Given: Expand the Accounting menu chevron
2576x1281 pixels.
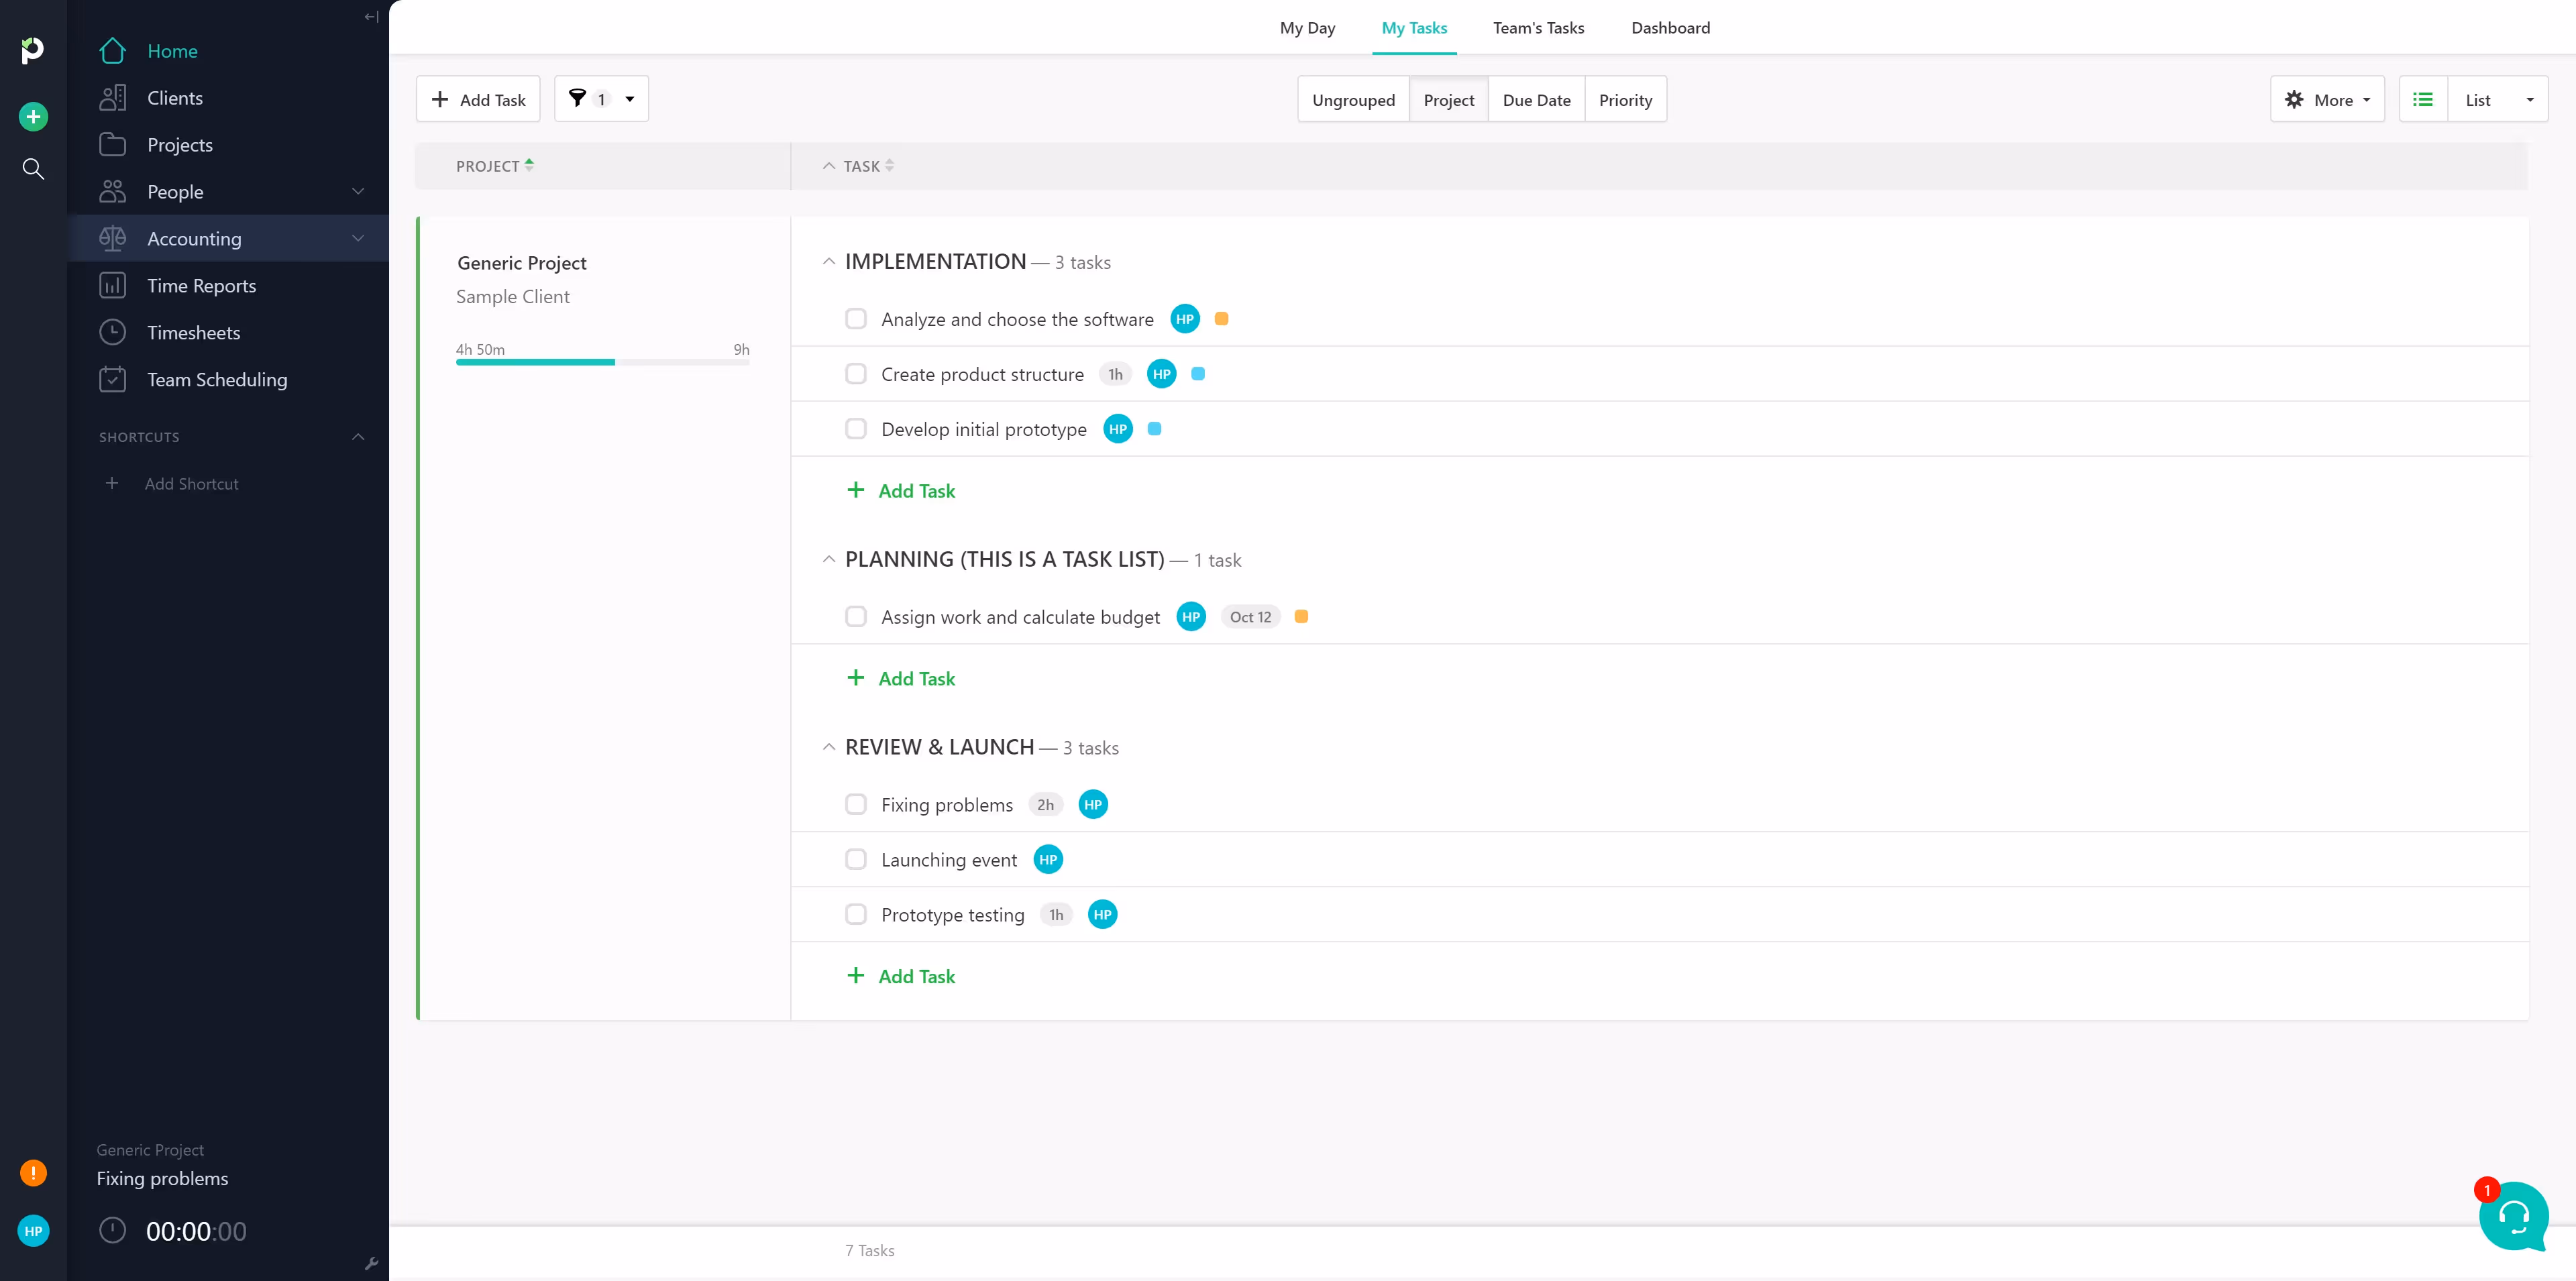Looking at the screenshot, I should coord(358,238).
